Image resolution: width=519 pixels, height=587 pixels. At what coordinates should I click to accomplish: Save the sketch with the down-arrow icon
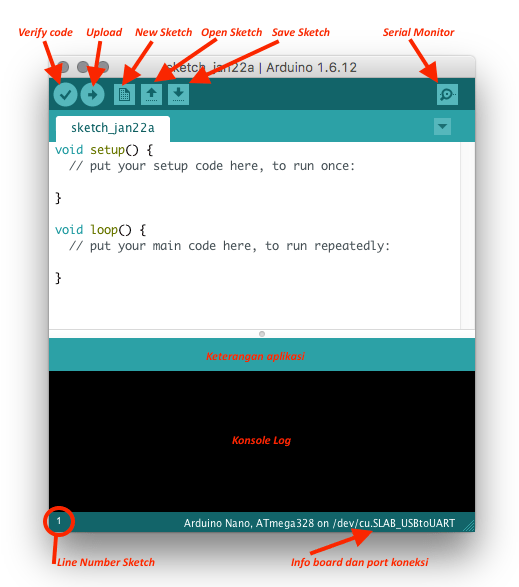[178, 94]
